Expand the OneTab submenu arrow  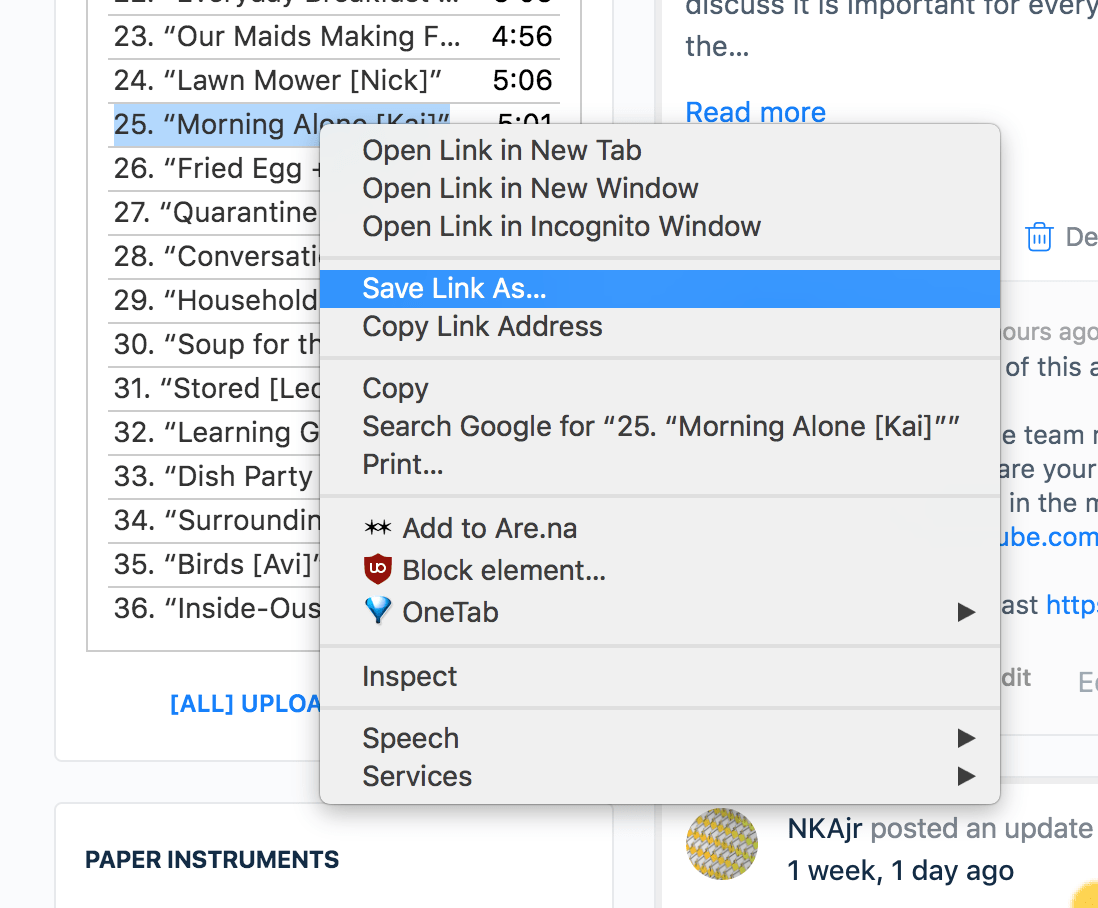click(x=966, y=612)
